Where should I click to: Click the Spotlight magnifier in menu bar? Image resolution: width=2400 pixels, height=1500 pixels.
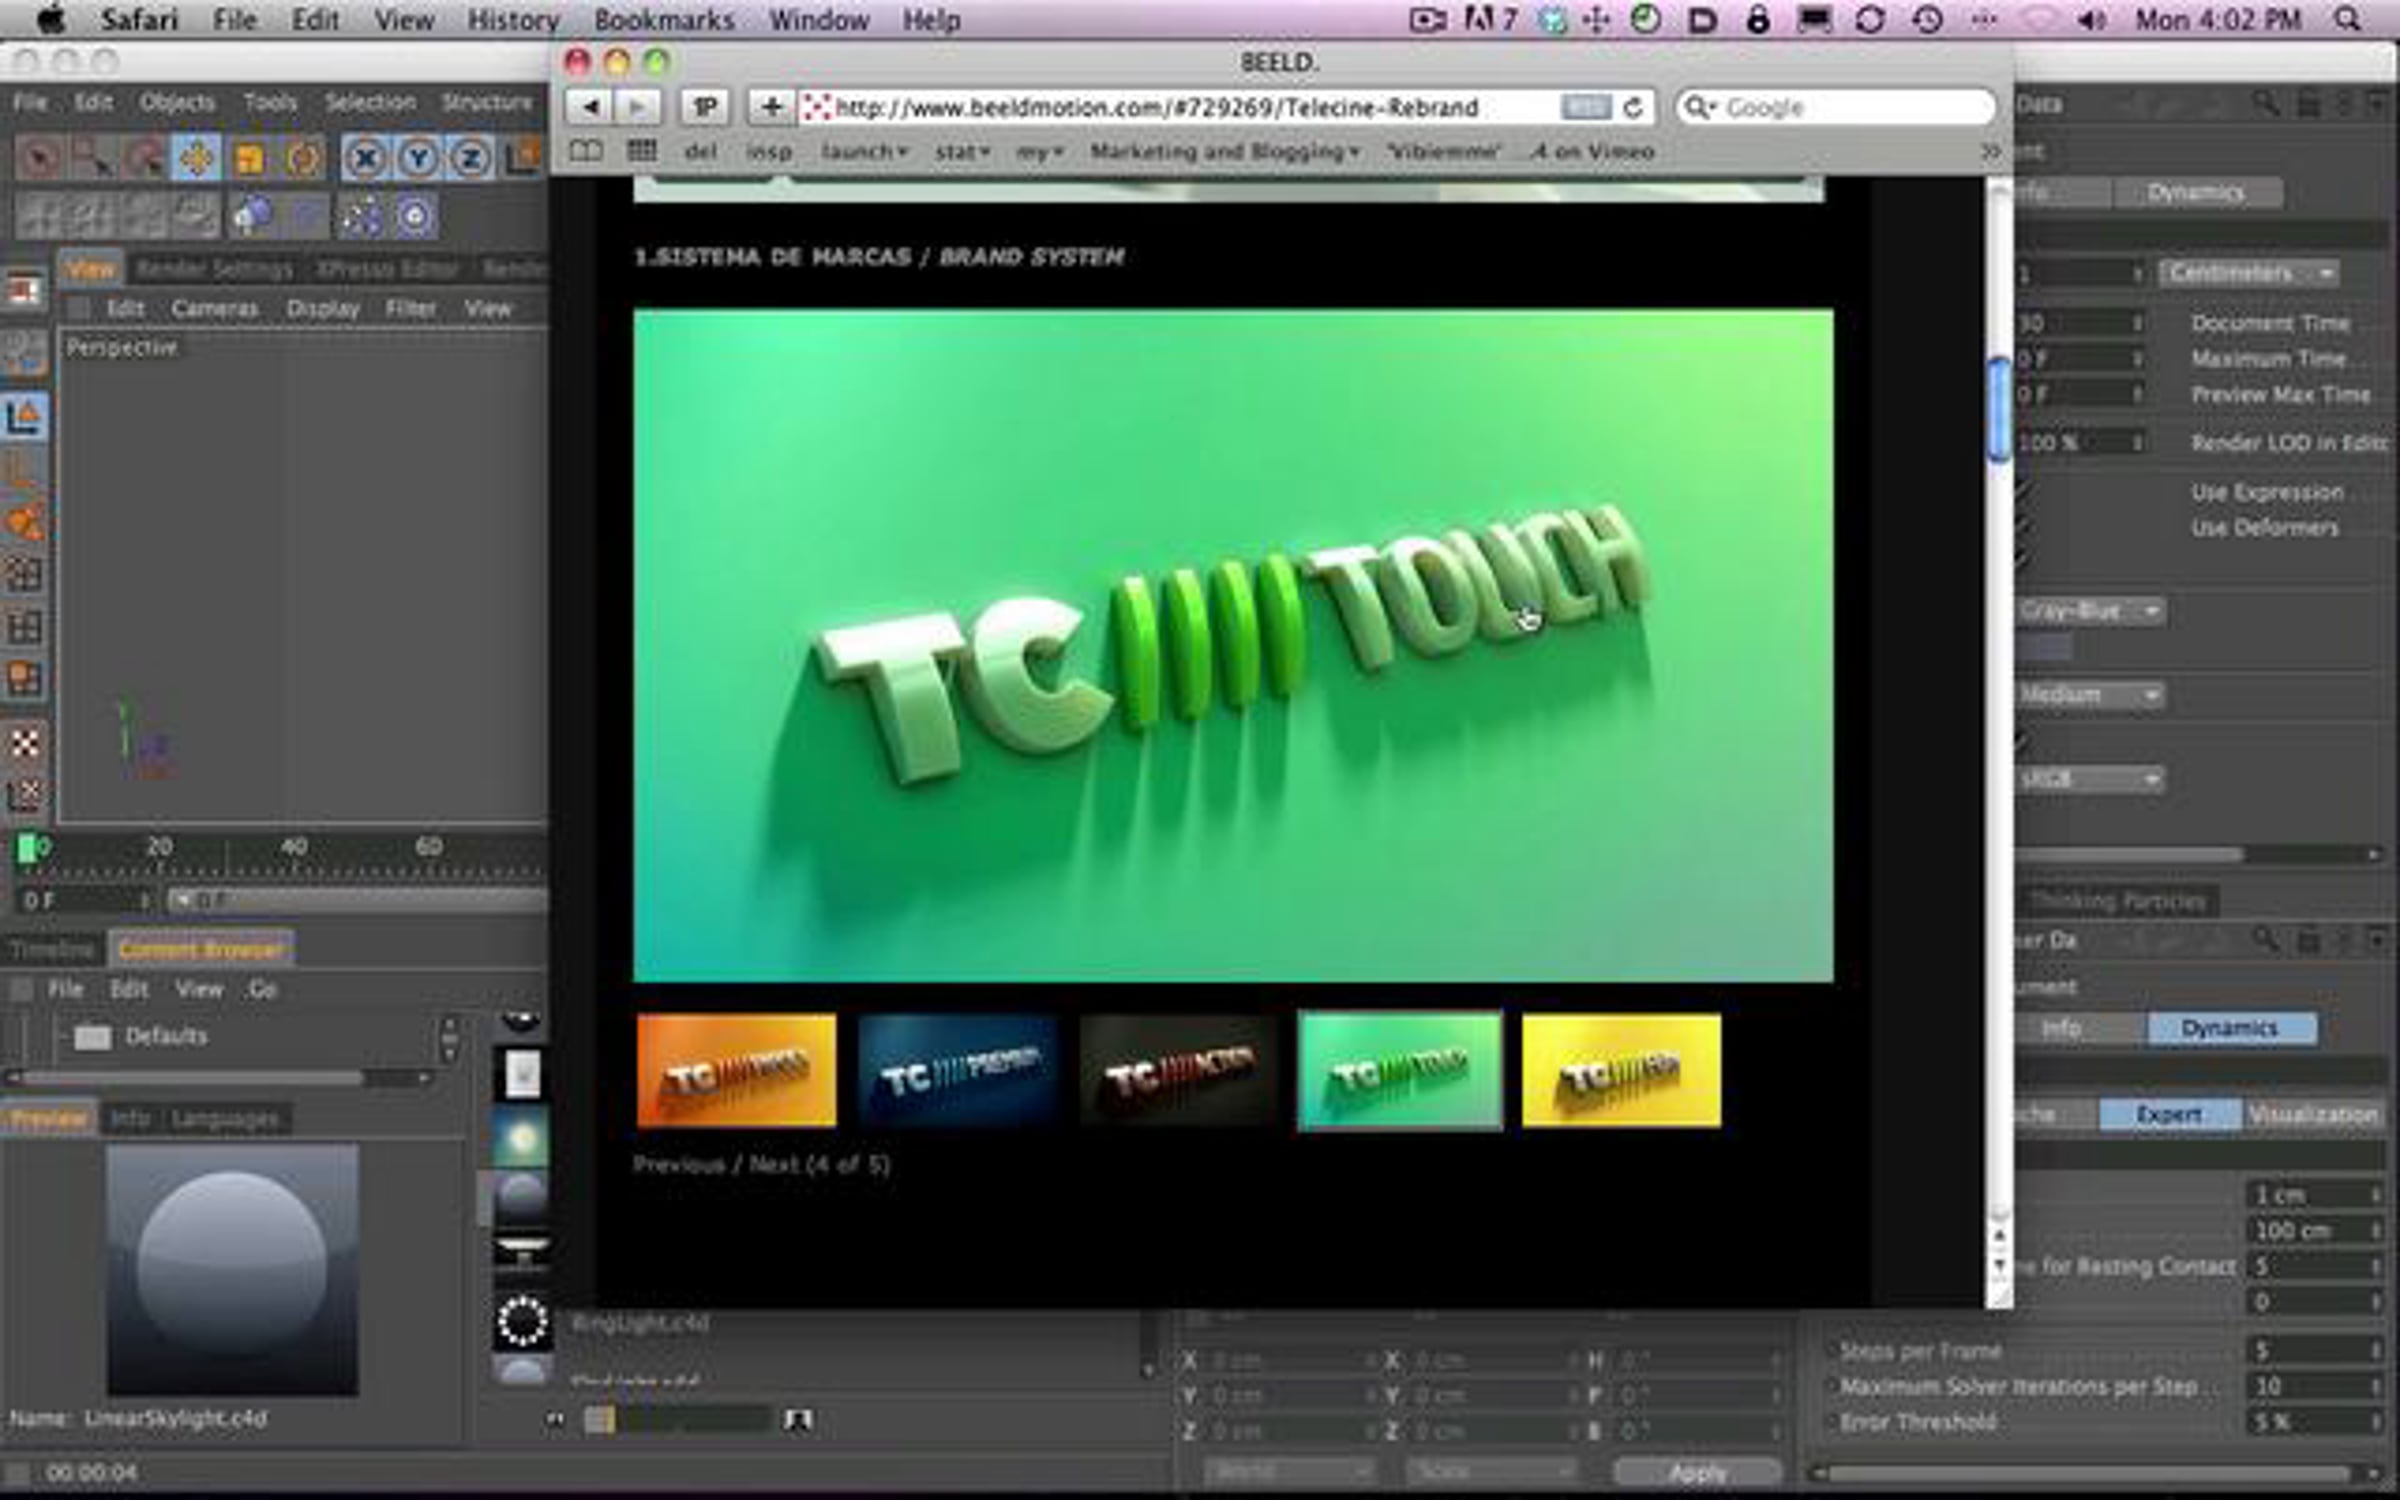click(2347, 19)
